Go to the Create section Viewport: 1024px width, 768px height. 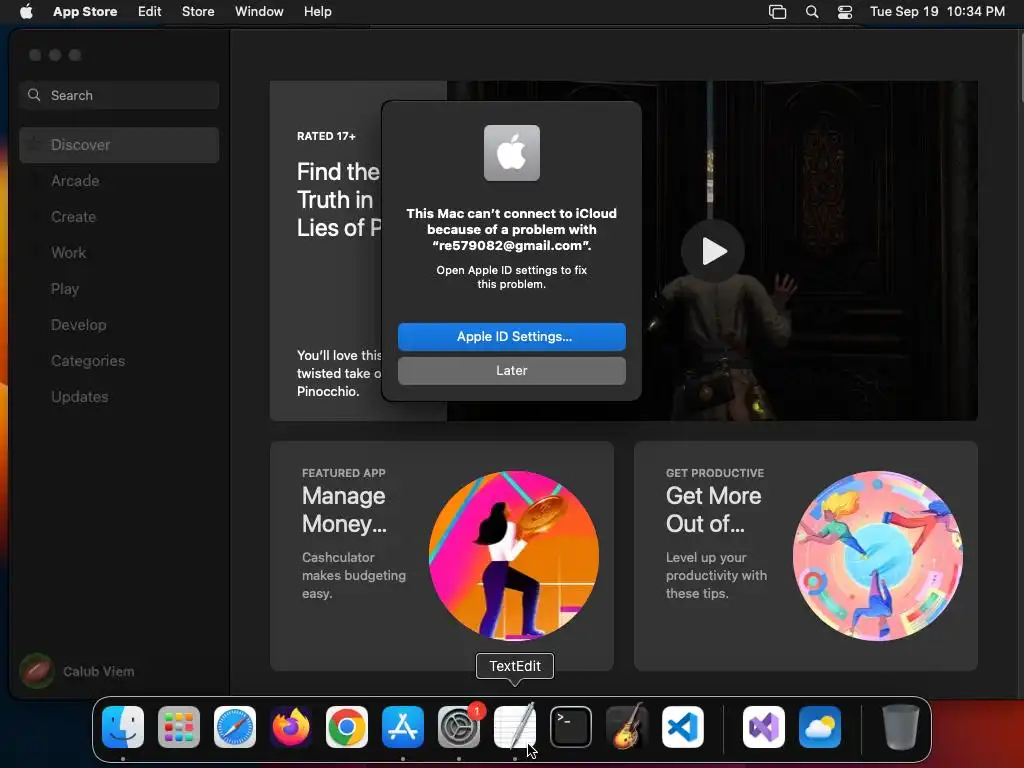119,217
